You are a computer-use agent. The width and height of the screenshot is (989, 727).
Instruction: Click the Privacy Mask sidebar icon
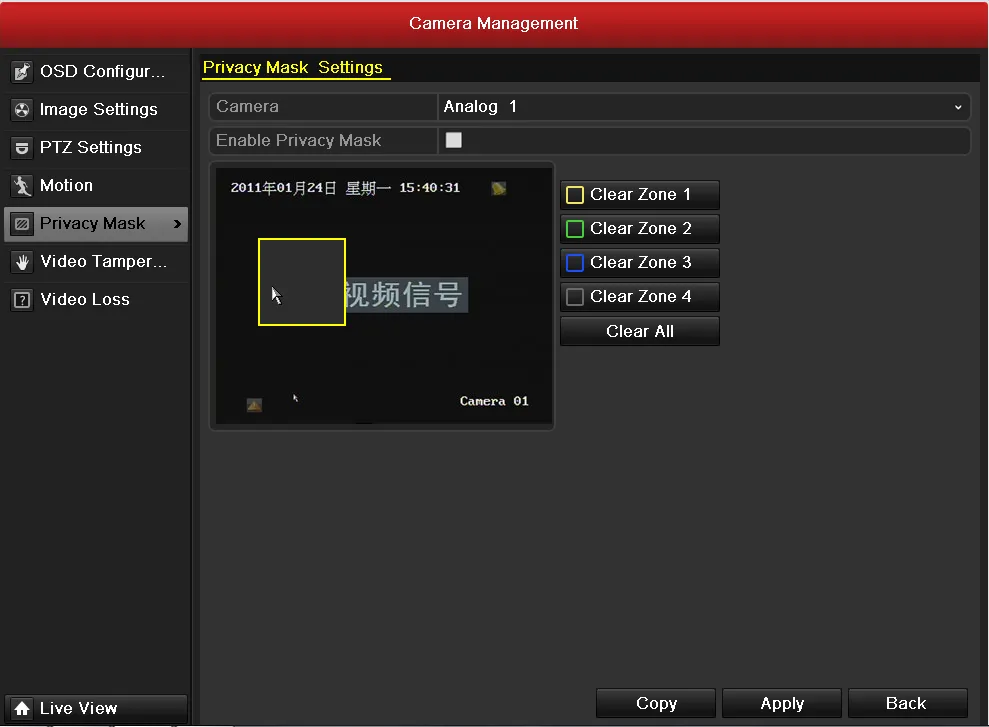[x=22, y=224]
